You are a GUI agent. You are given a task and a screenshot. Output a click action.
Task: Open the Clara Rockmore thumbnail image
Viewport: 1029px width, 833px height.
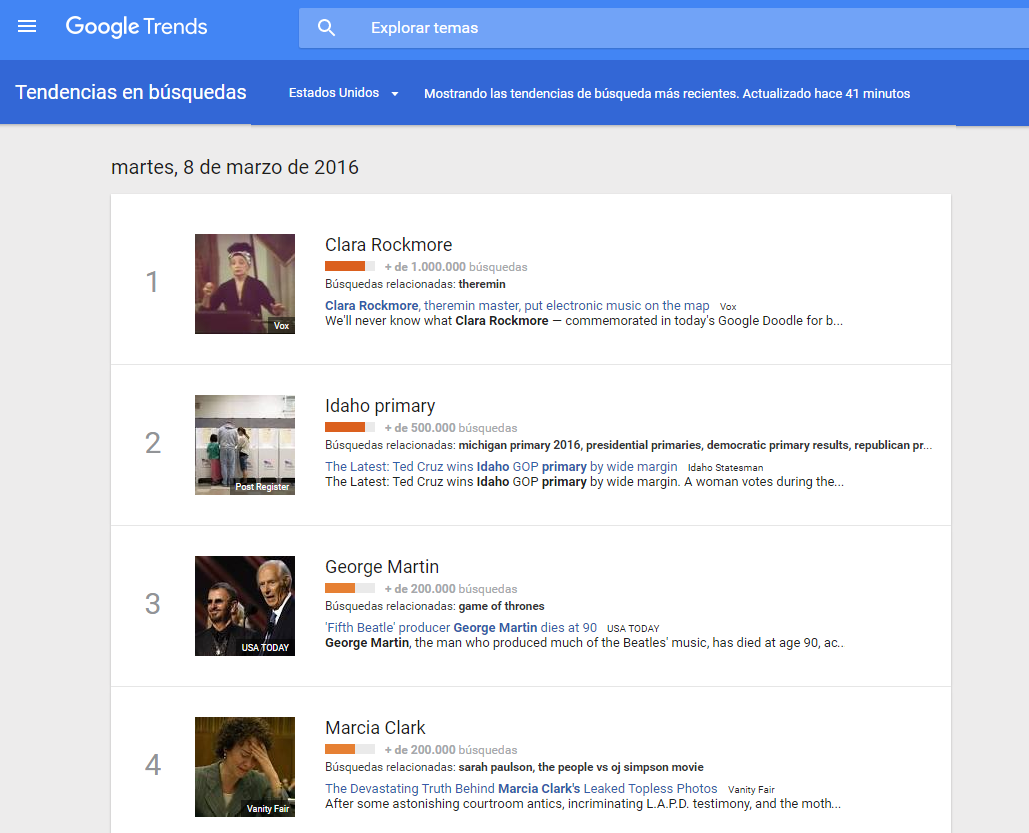point(245,284)
